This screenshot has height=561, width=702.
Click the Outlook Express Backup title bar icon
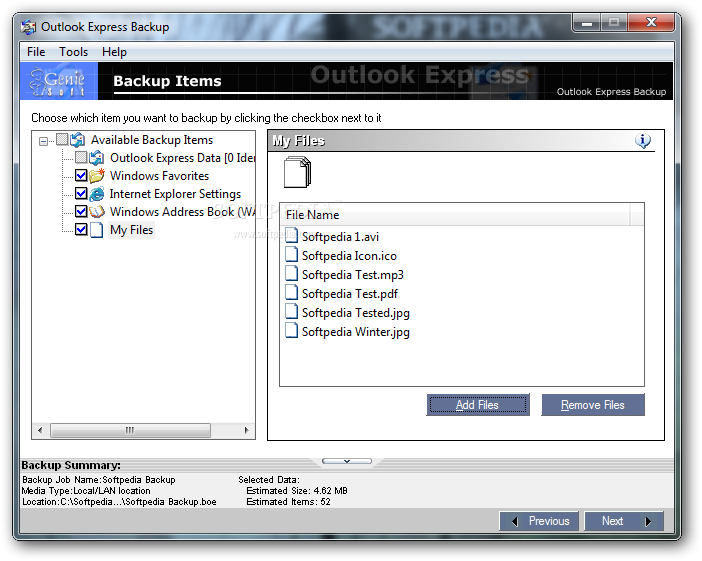pyautogui.click(x=28, y=27)
